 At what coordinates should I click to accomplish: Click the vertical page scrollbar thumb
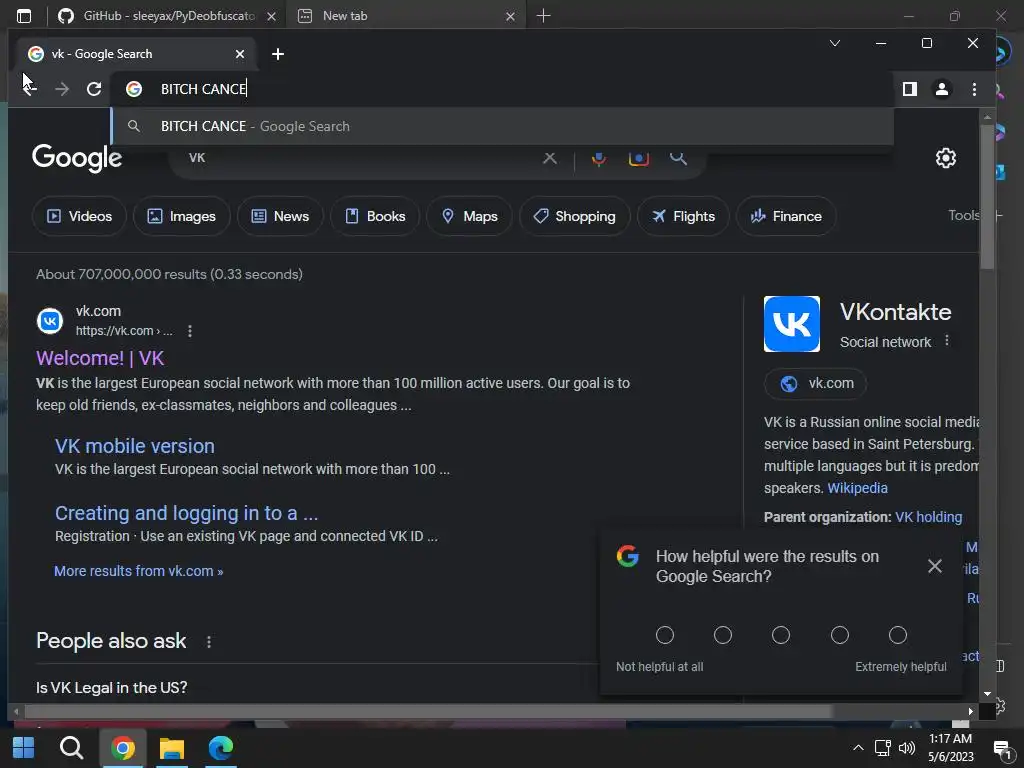987,195
